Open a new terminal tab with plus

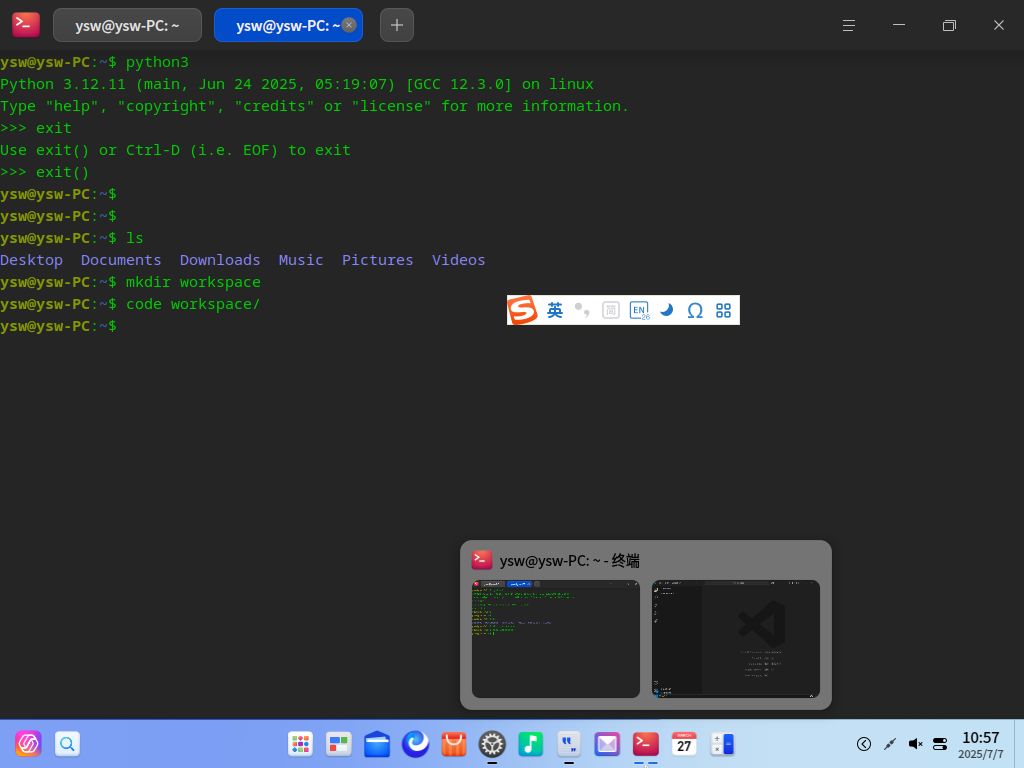click(396, 25)
